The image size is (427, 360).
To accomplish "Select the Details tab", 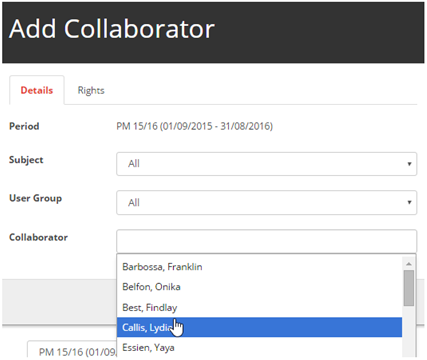I will coord(37,90).
